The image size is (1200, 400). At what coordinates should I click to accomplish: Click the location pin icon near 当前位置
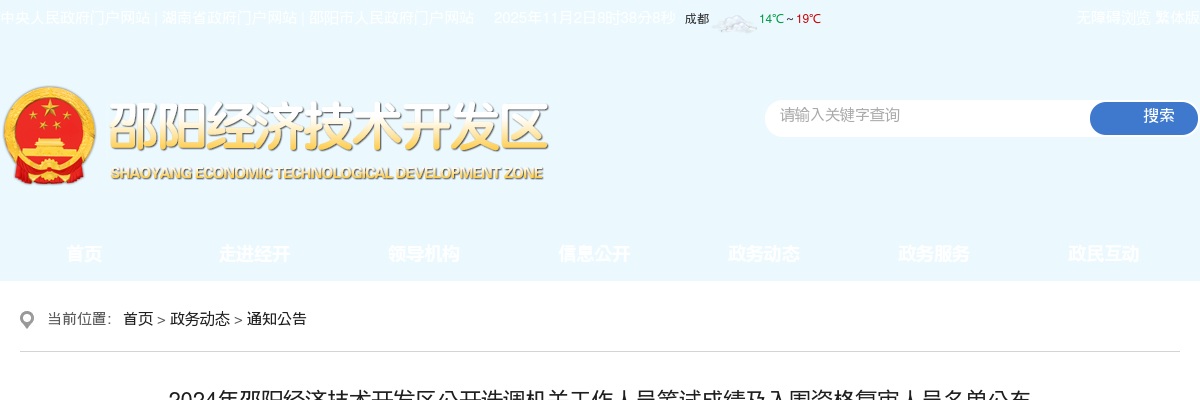click(27, 320)
